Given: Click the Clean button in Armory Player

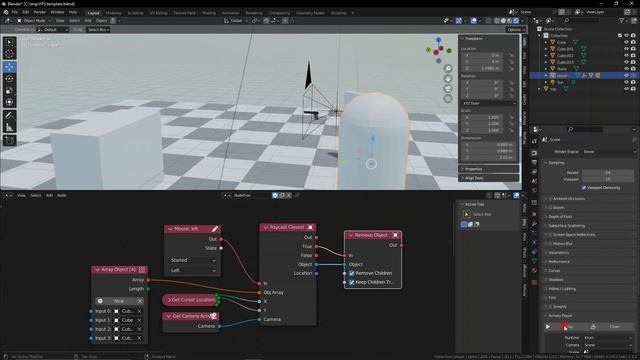Looking at the screenshot, I should coord(615,327).
